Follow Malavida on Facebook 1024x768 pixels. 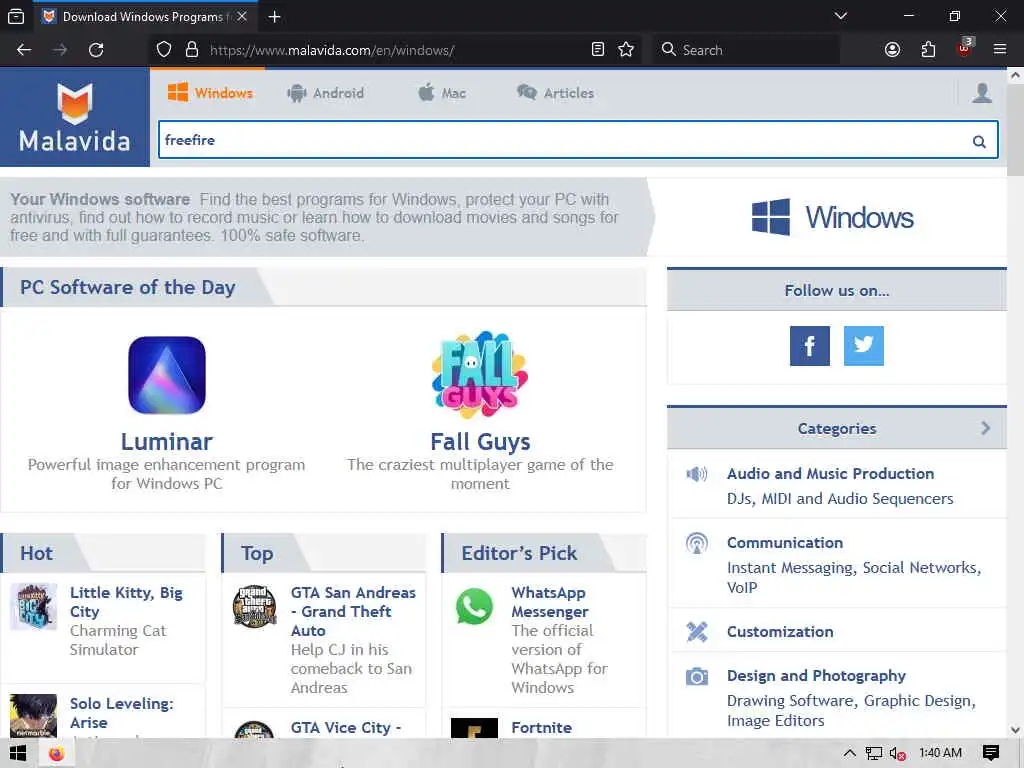tap(810, 345)
